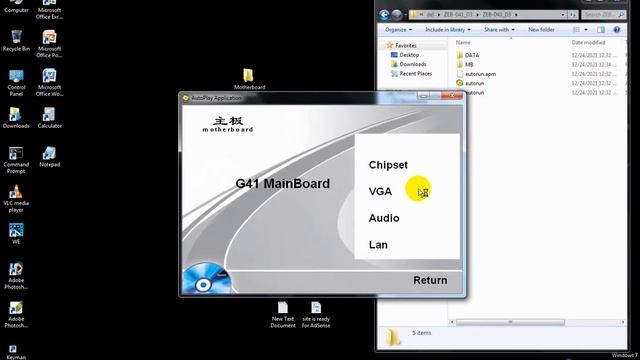Image resolution: width=640 pixels, height=360 pixels.
Task: Click Explorer Back navigation arrow
Action: [384, 15]
